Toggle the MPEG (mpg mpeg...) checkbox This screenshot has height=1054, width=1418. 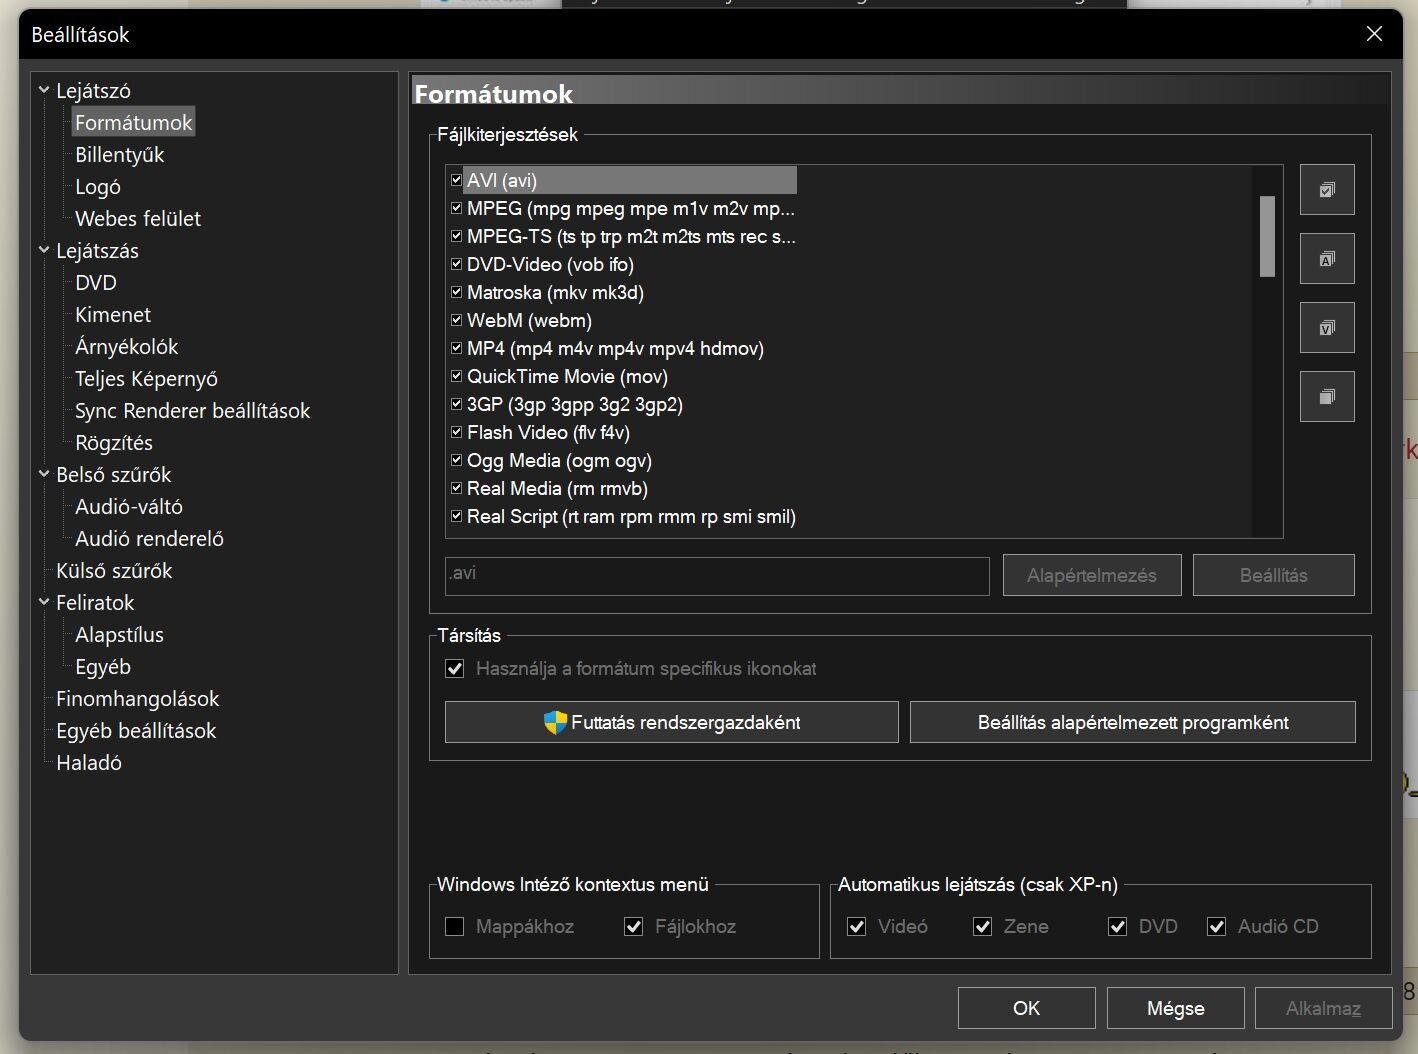click(x=456, y=208)
